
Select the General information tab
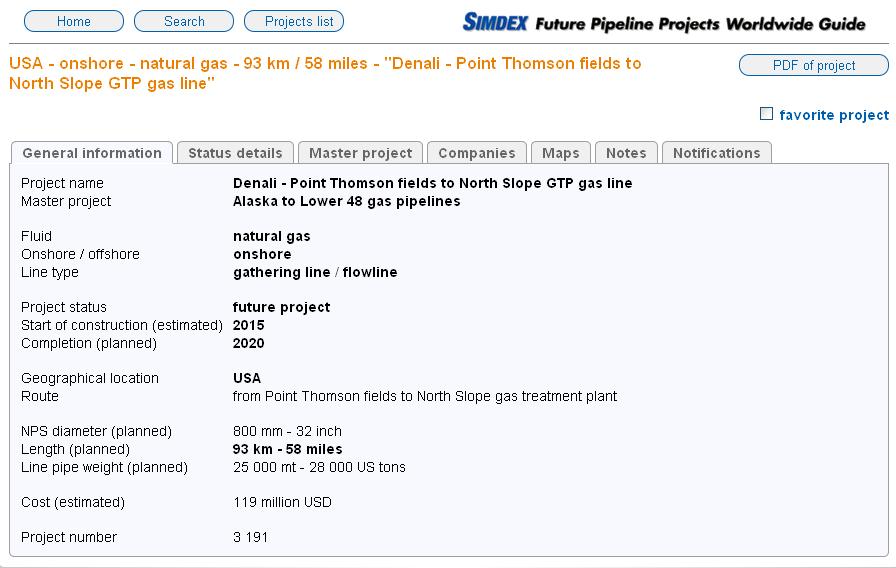coord(92,153)
